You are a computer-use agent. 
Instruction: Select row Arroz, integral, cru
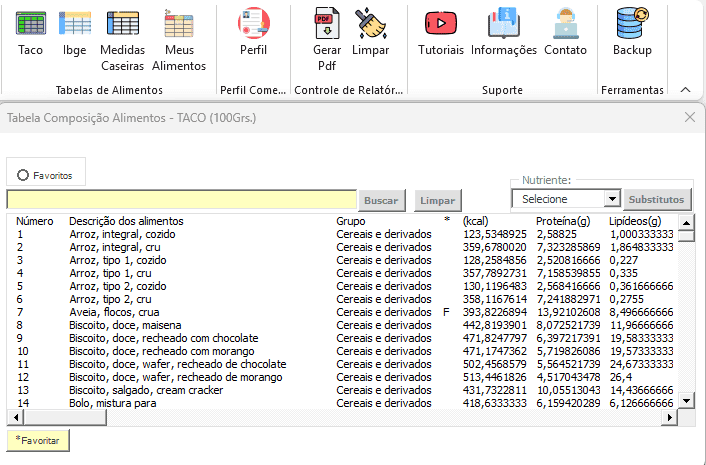coord(342,247)
